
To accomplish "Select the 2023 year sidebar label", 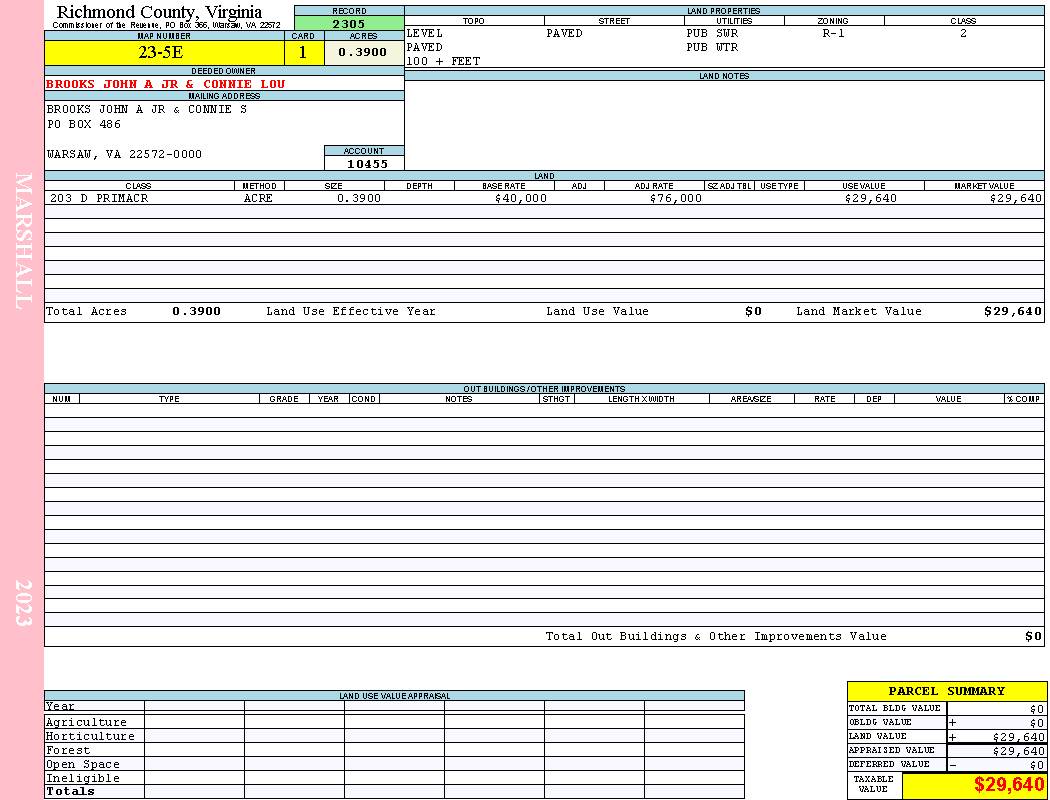I will (x=23, y=603).
